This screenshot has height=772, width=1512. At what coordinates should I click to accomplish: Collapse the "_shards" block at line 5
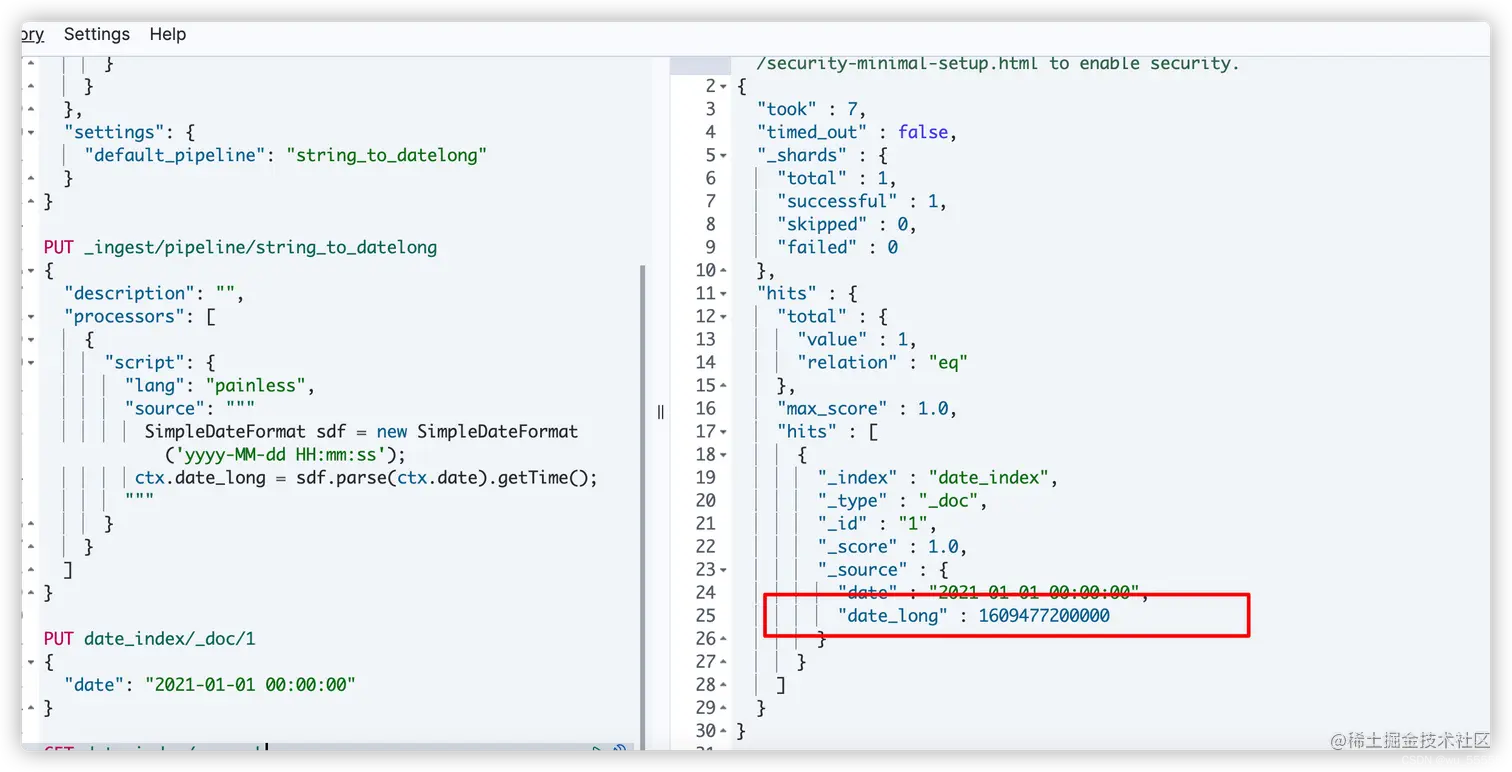point(724,155)
